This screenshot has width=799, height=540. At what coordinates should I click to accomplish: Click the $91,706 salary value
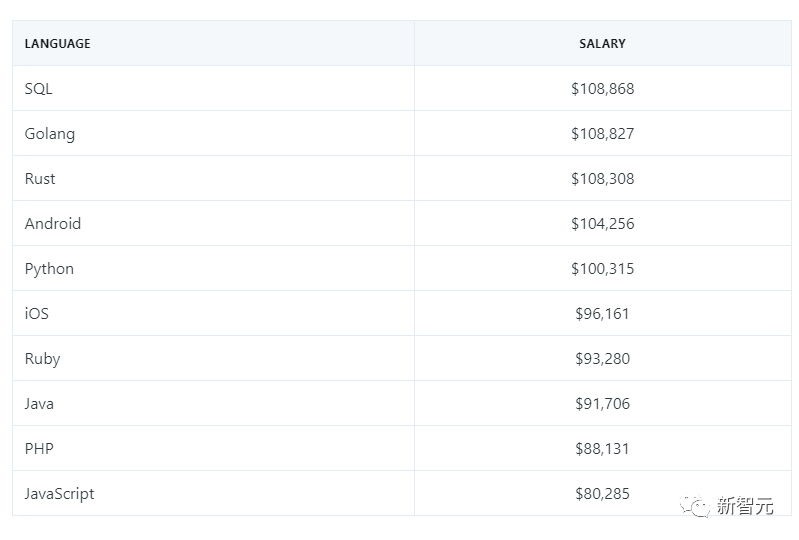[x=602, y=404]
